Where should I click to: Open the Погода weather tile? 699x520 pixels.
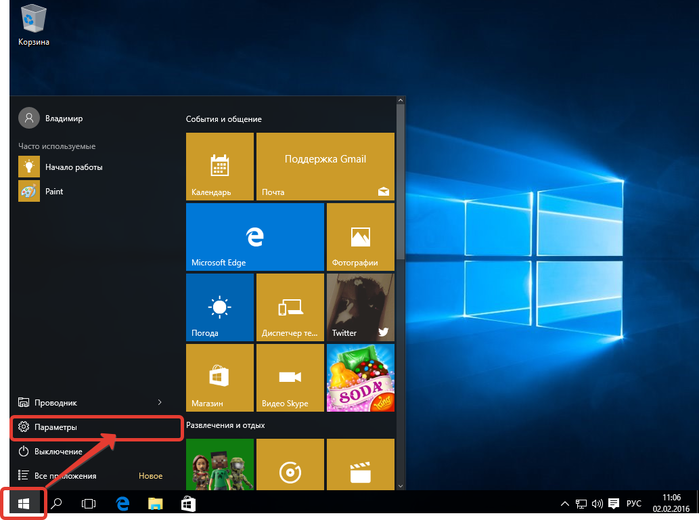pyautogui.click(x=220, y=307)
